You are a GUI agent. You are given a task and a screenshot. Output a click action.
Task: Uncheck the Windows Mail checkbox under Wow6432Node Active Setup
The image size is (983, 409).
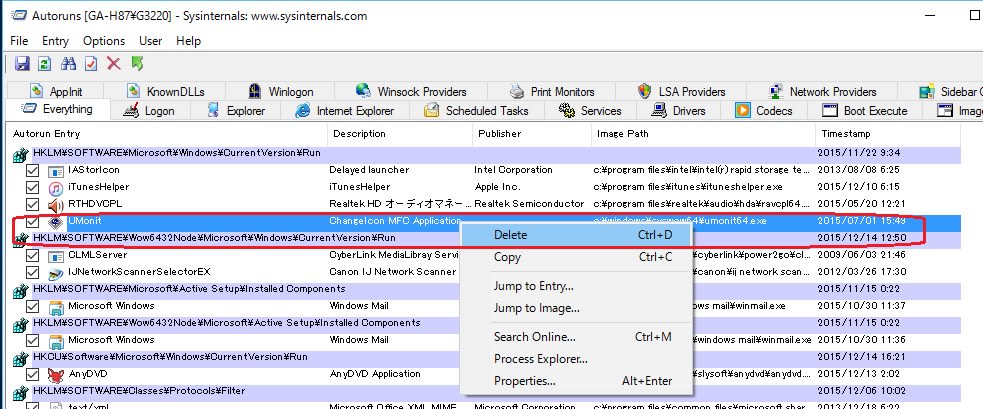tap(33, 341)
